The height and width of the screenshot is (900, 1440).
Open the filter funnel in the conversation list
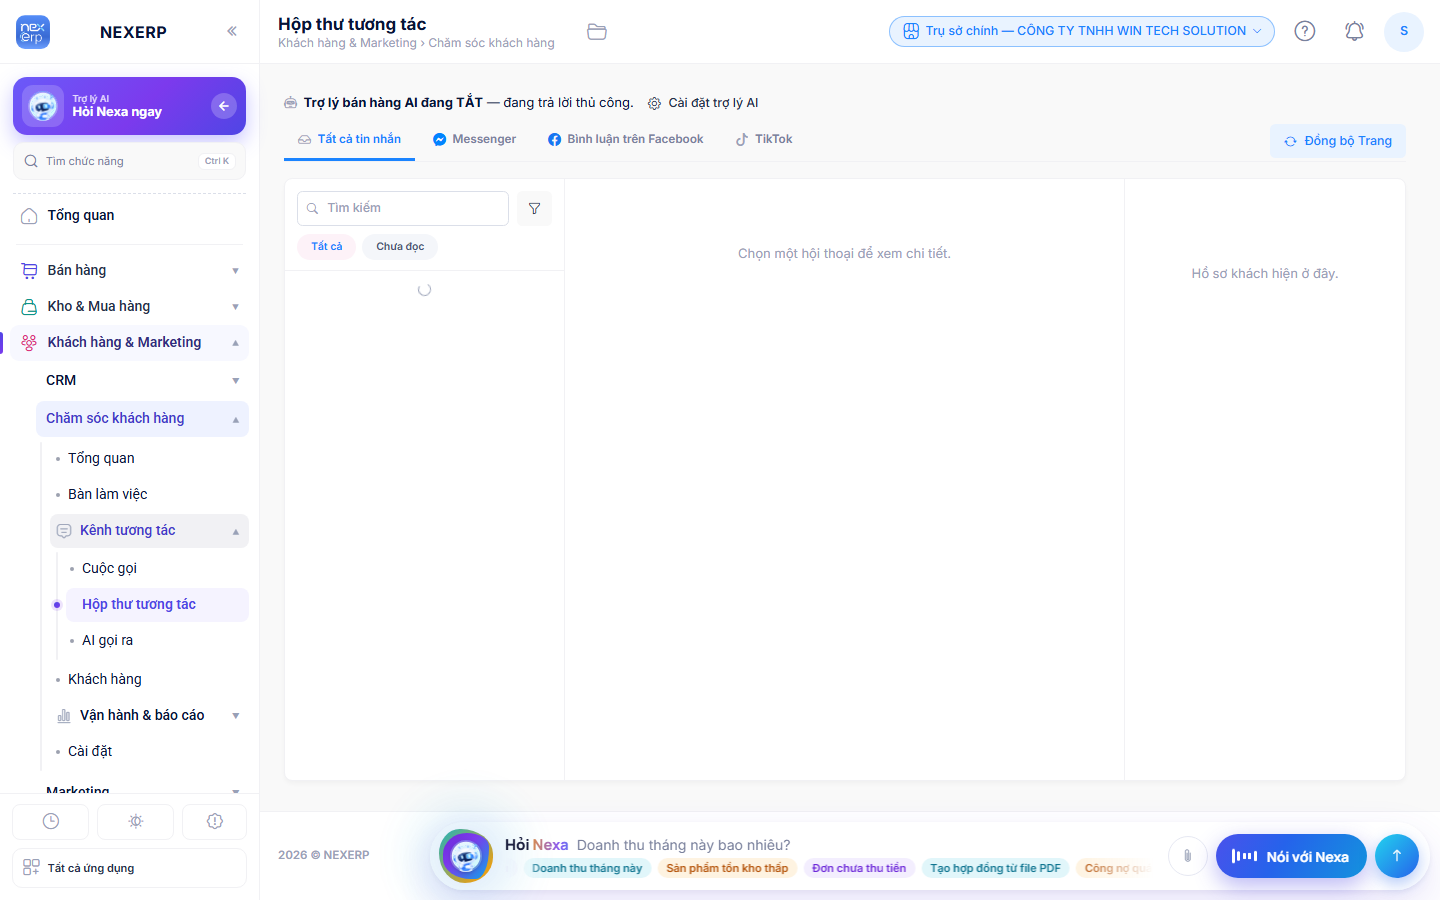pos(535,208)
